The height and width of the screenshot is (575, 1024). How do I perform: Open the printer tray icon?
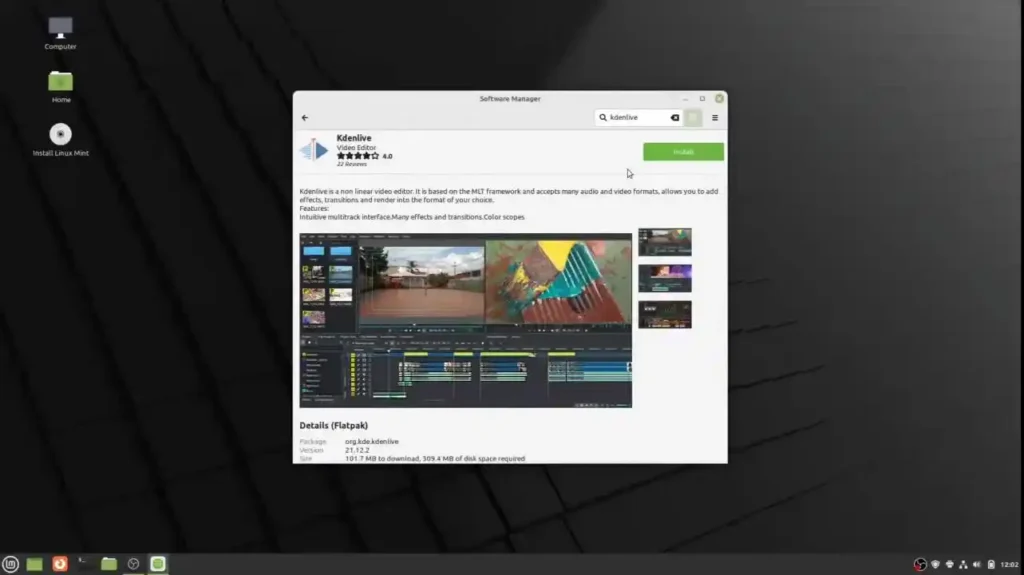point(950,565)
